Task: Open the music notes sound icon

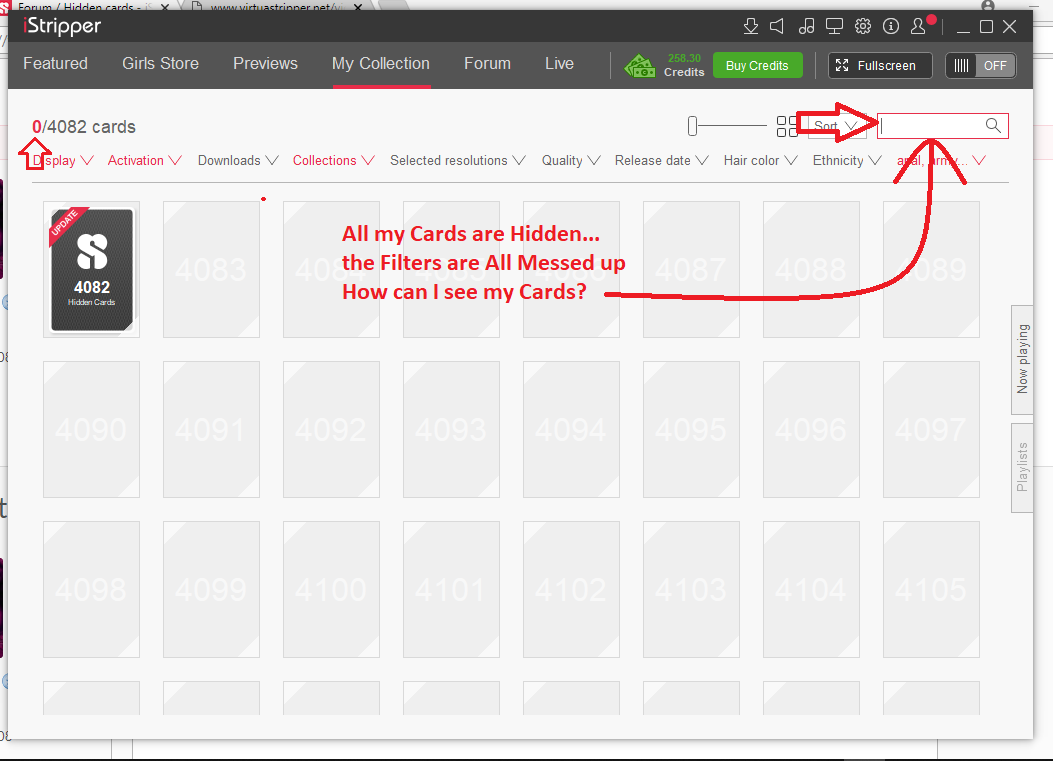Action: (x=807, y=26)
